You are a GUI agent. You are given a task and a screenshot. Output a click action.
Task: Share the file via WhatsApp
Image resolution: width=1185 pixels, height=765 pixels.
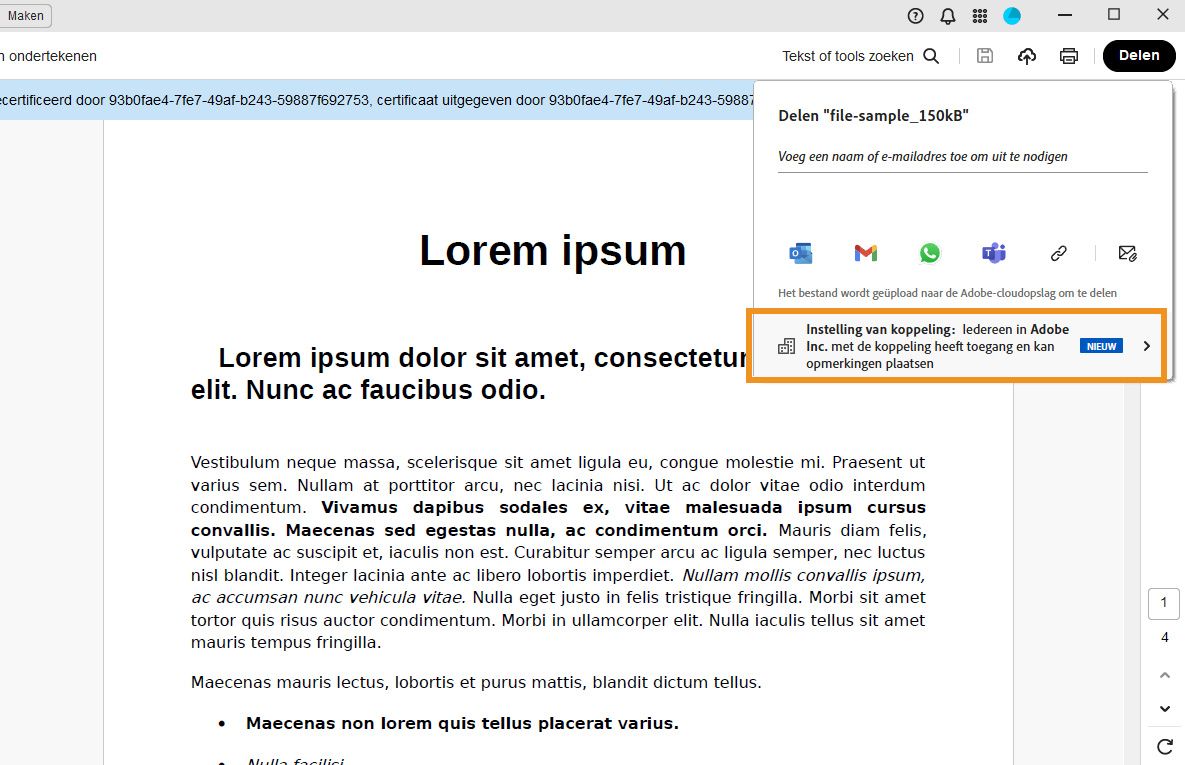click(929, 253)
